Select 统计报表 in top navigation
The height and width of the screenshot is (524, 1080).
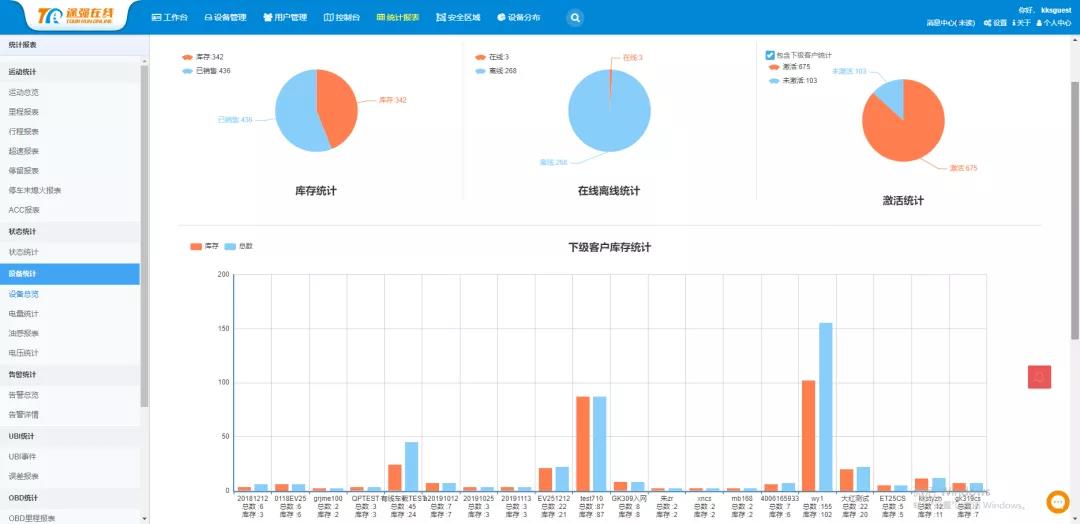pyautogui.click(x=398, y=17)
